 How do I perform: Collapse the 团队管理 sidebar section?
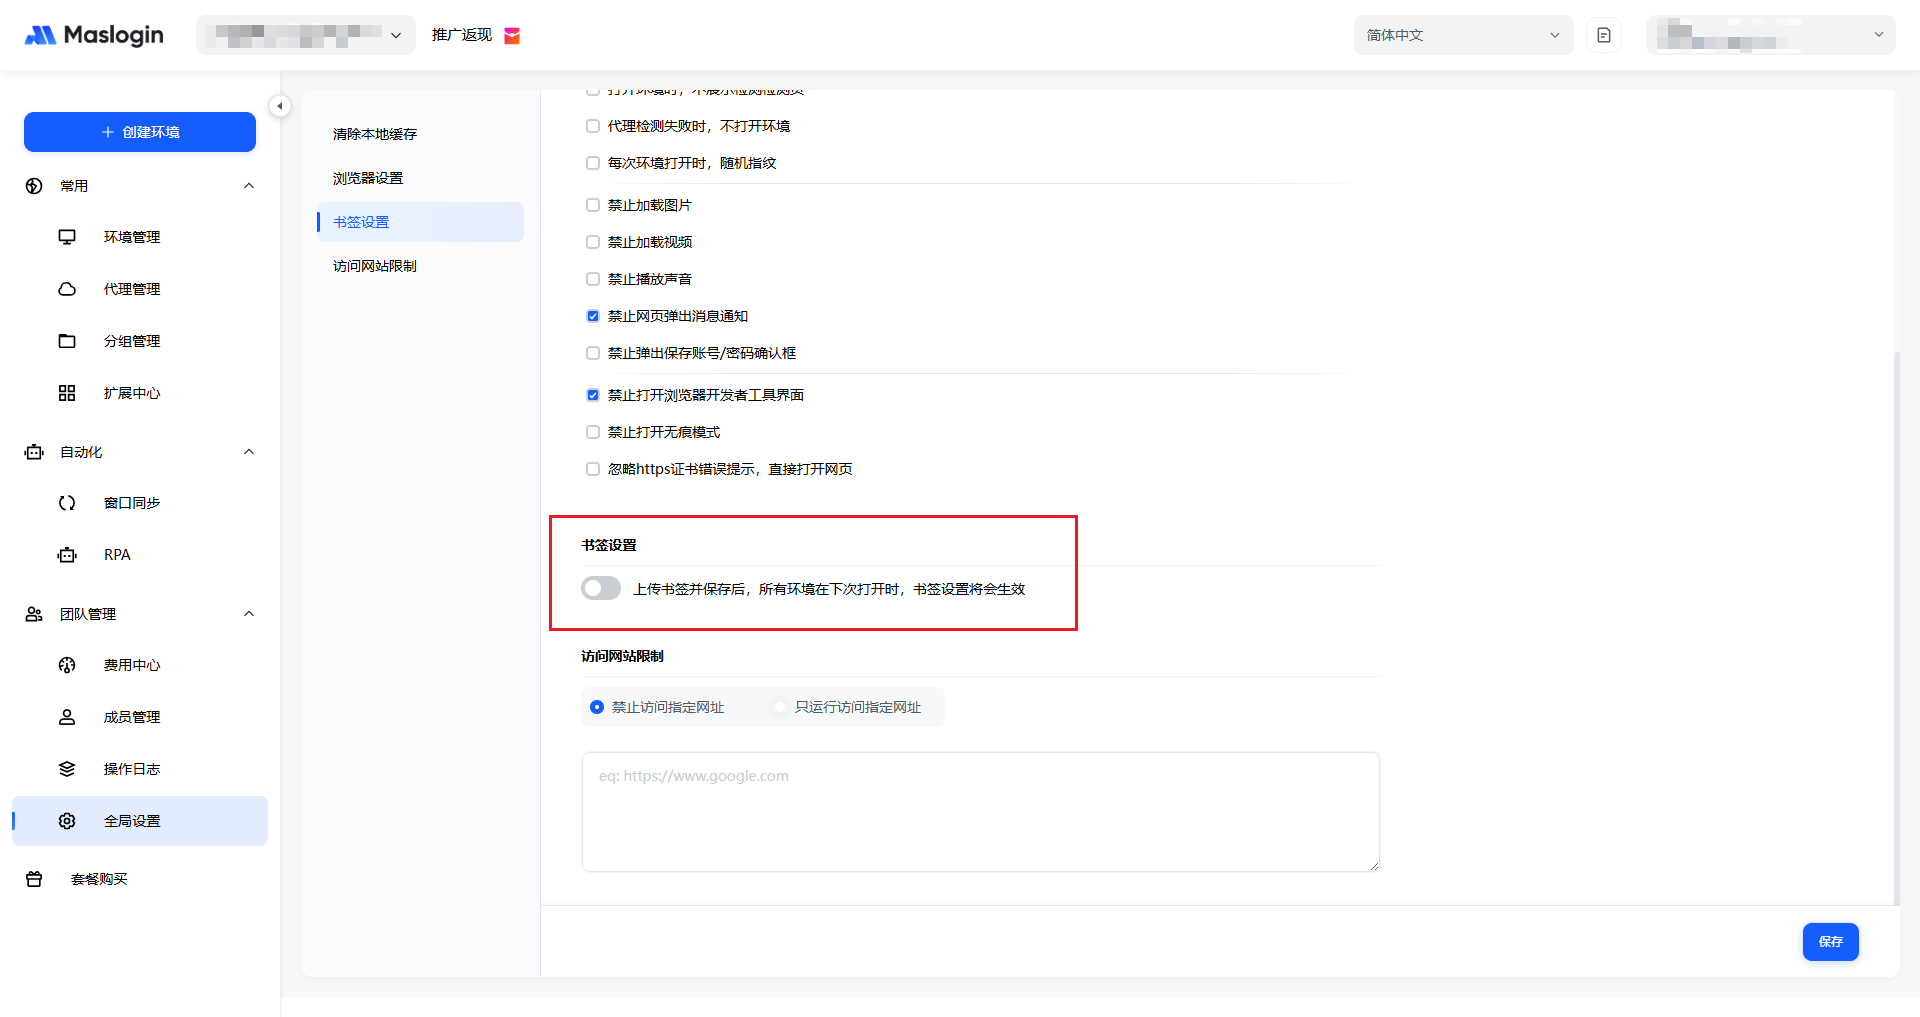tap(249, 614)
